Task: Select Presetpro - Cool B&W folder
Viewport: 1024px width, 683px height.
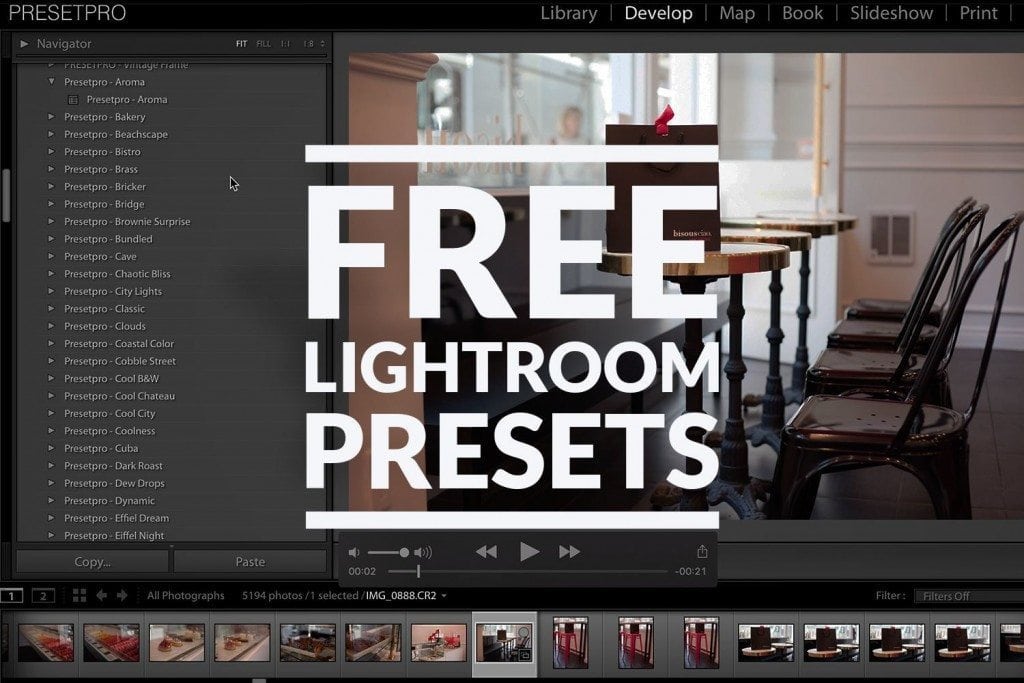Action: click(111, 378)
